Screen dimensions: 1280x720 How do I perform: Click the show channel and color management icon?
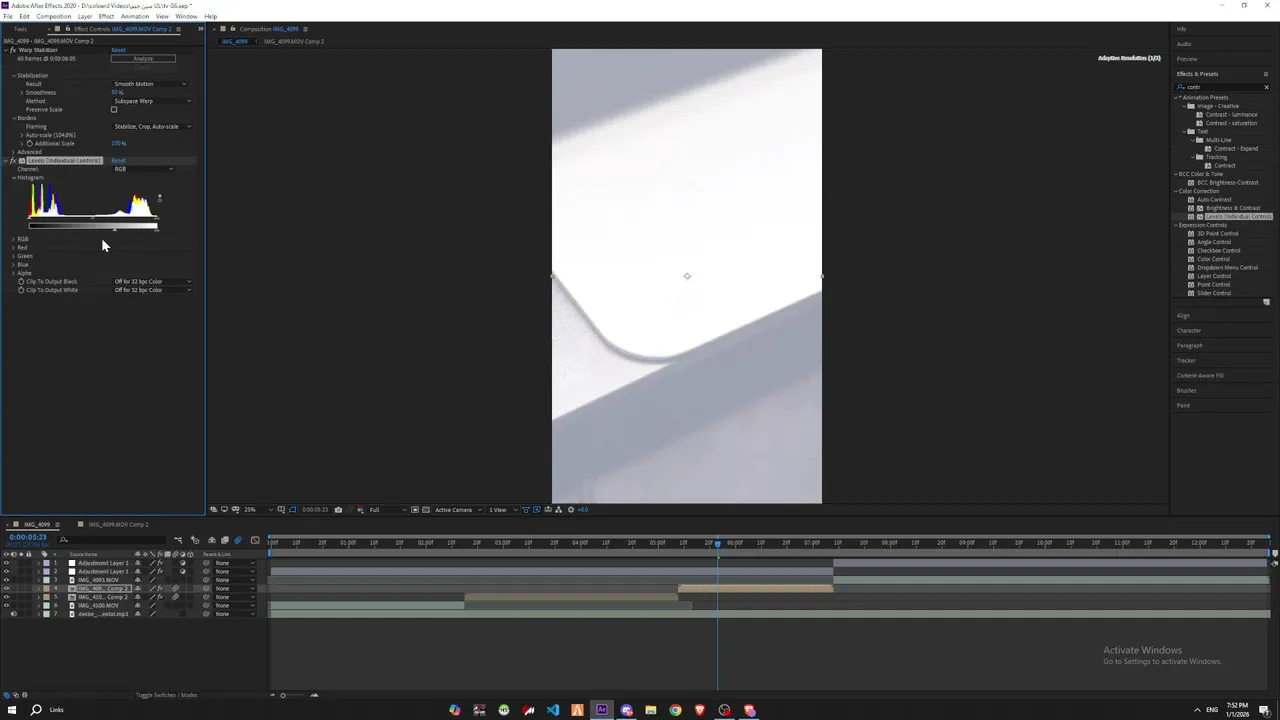(360, 510)
